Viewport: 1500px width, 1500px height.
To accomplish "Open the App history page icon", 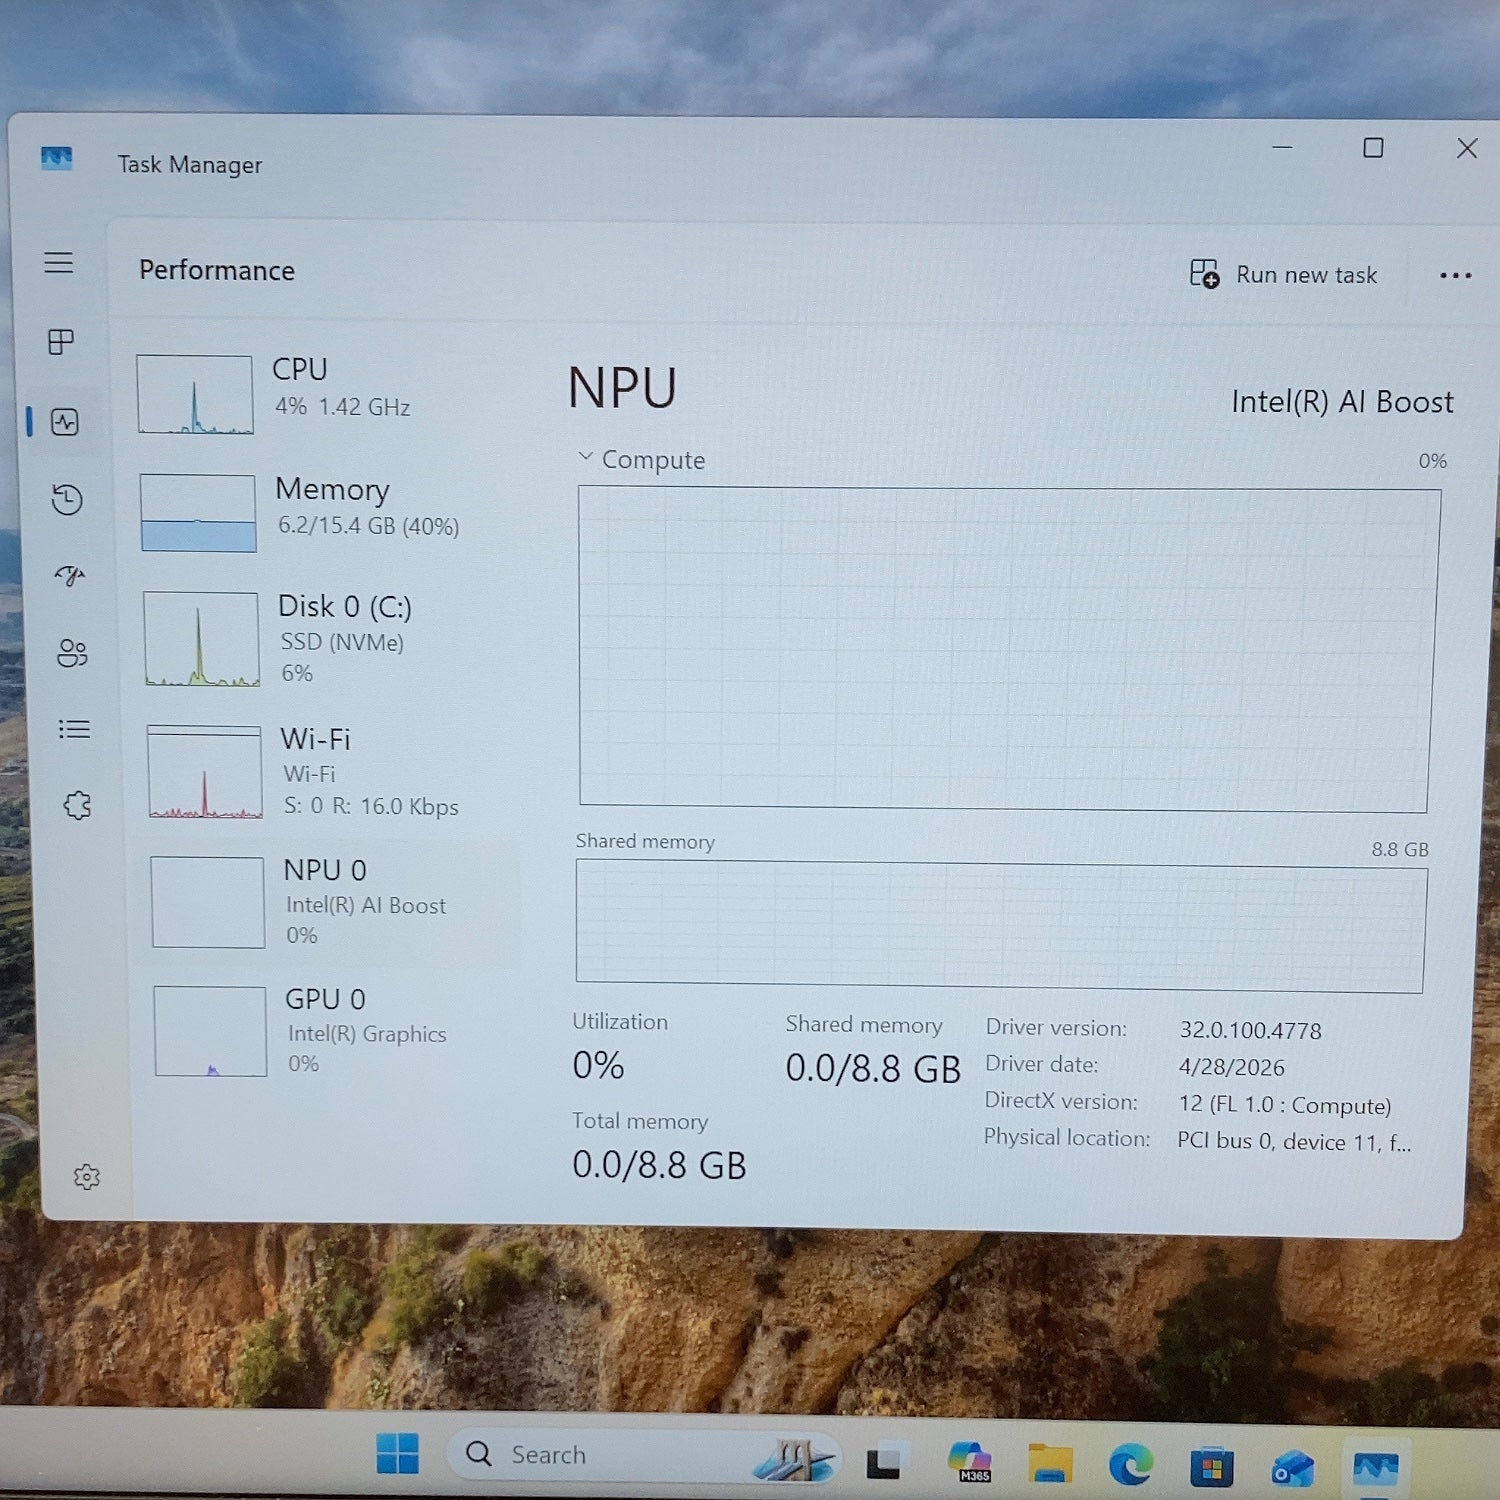I will (67, 499).
